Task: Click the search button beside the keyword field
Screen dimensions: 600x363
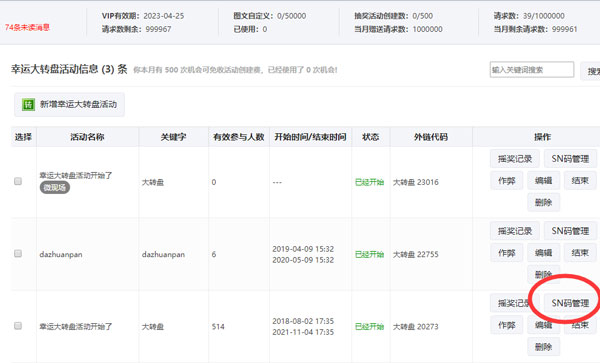Action: click(x=590, y=71)
